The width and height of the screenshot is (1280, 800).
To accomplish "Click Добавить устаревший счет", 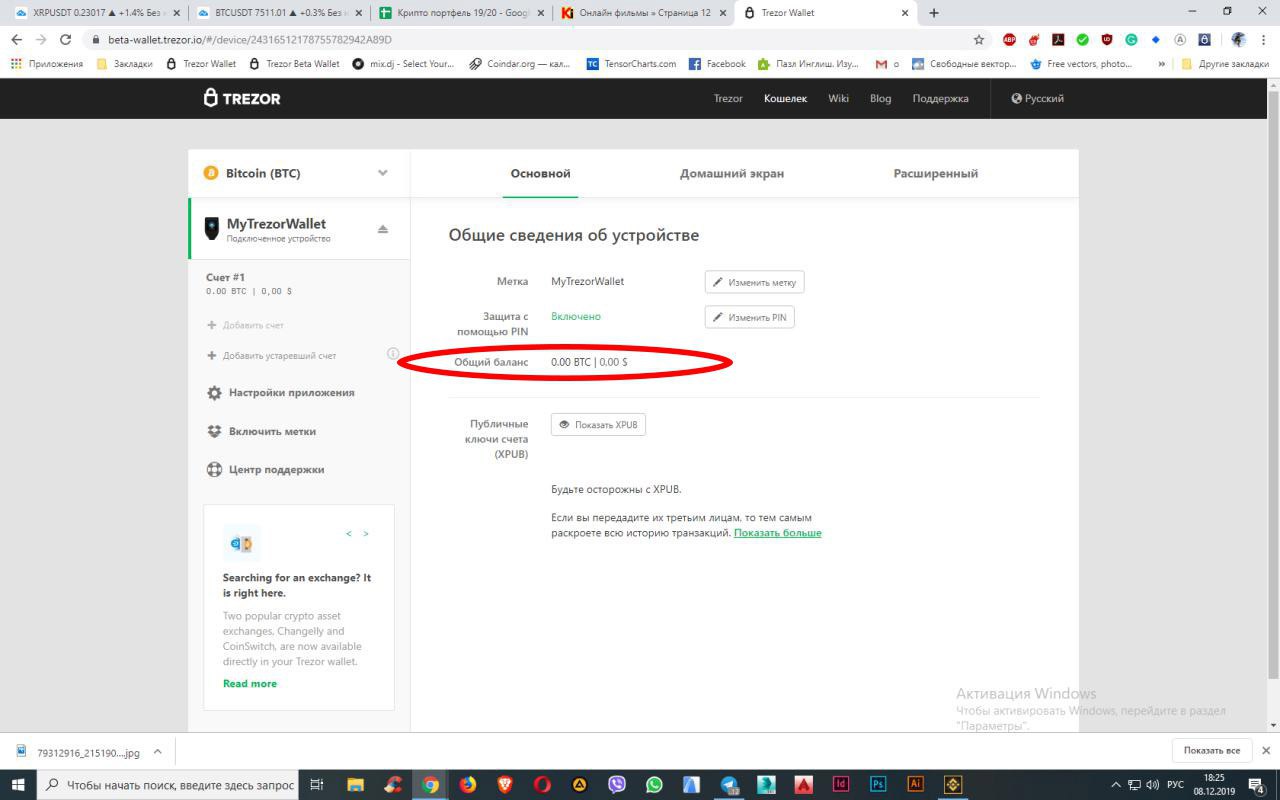I will coord(271,355).
